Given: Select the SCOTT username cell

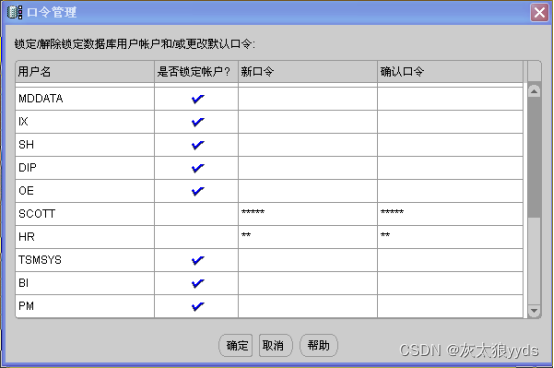Looking at the screenshot, I should click(x=85, y=214).
